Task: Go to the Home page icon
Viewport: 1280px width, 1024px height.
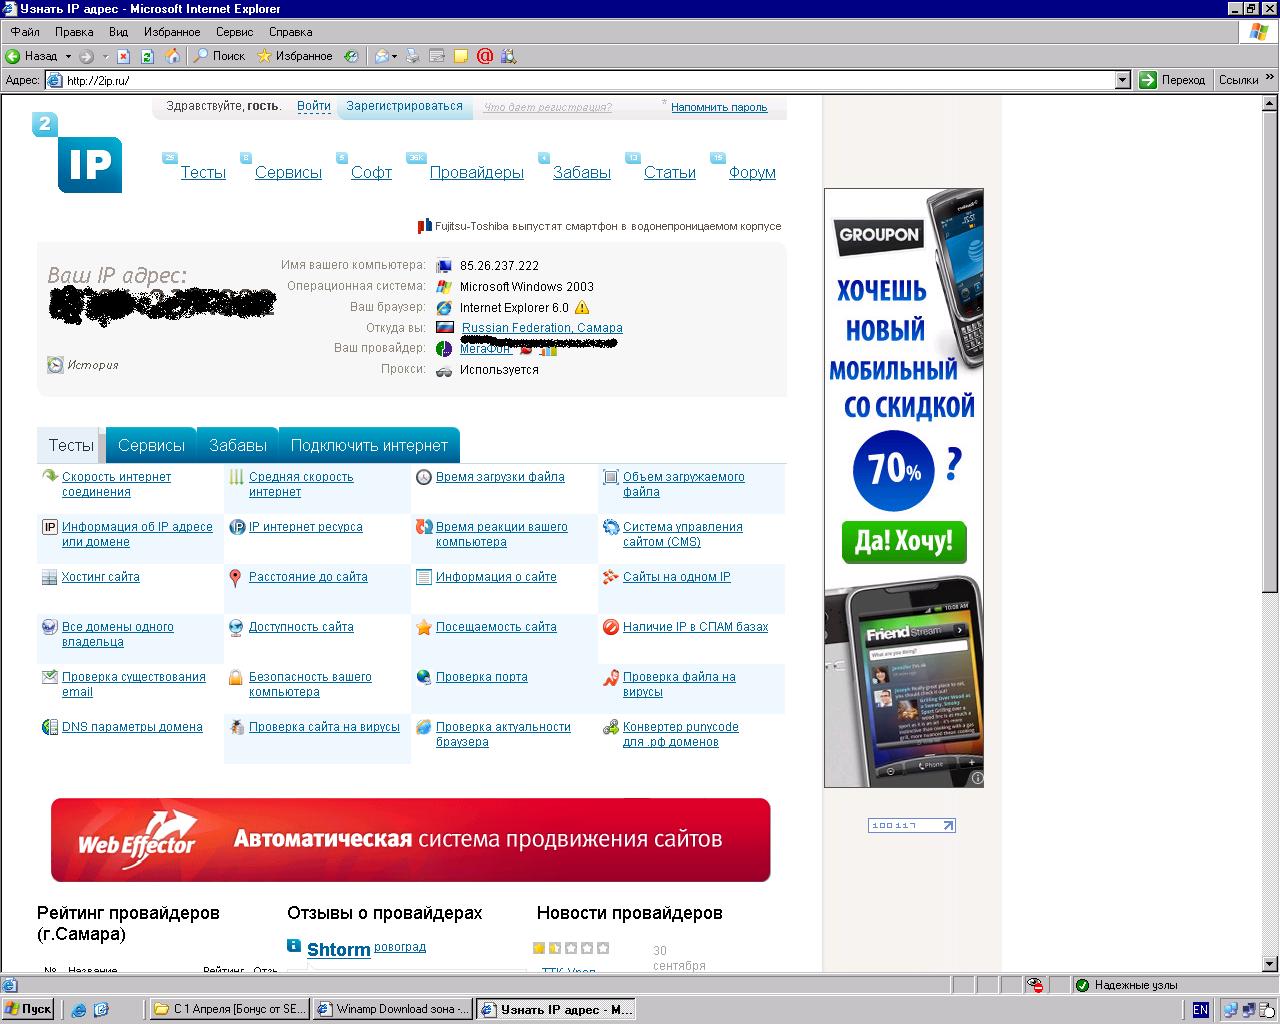Action: 173,56
